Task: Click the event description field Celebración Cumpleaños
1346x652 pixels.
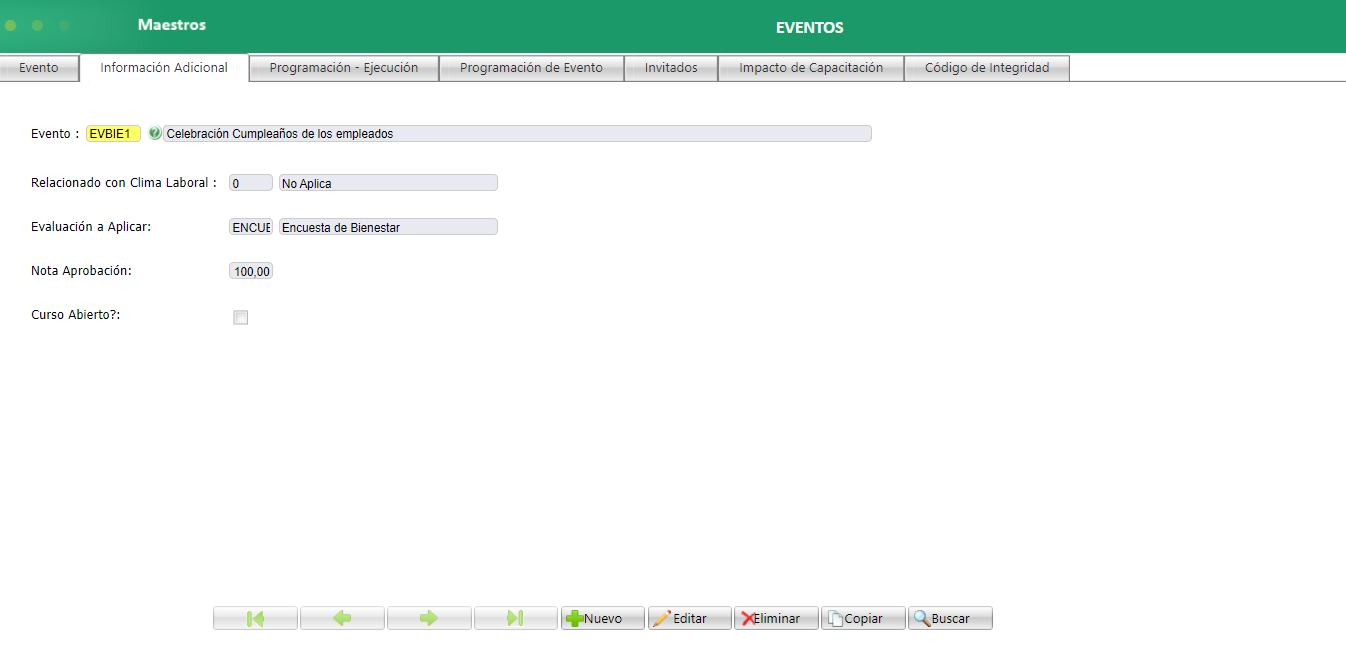Action: coord(517,133)
